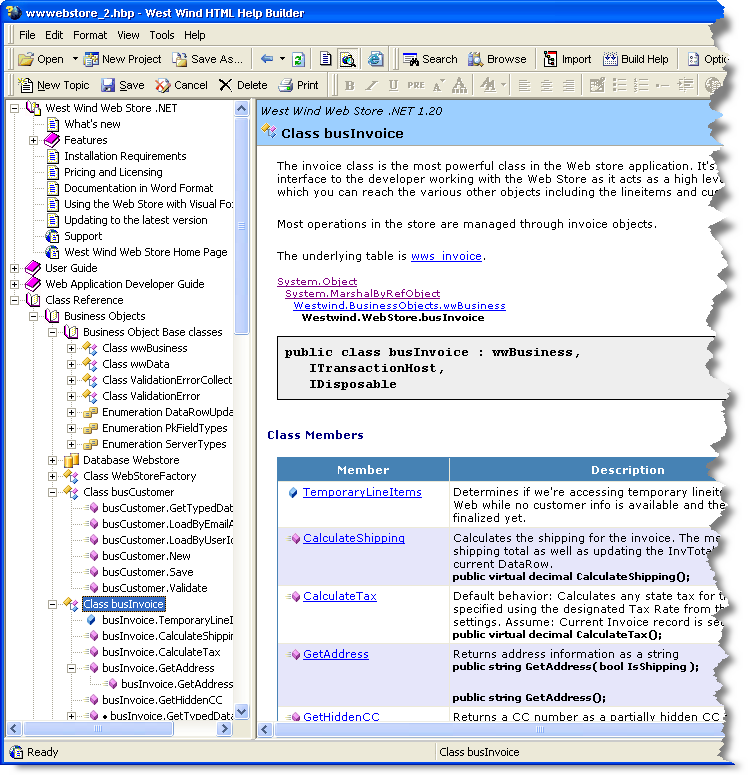Expand the User Guide node
748x775 pixels.
click(15, 268)
